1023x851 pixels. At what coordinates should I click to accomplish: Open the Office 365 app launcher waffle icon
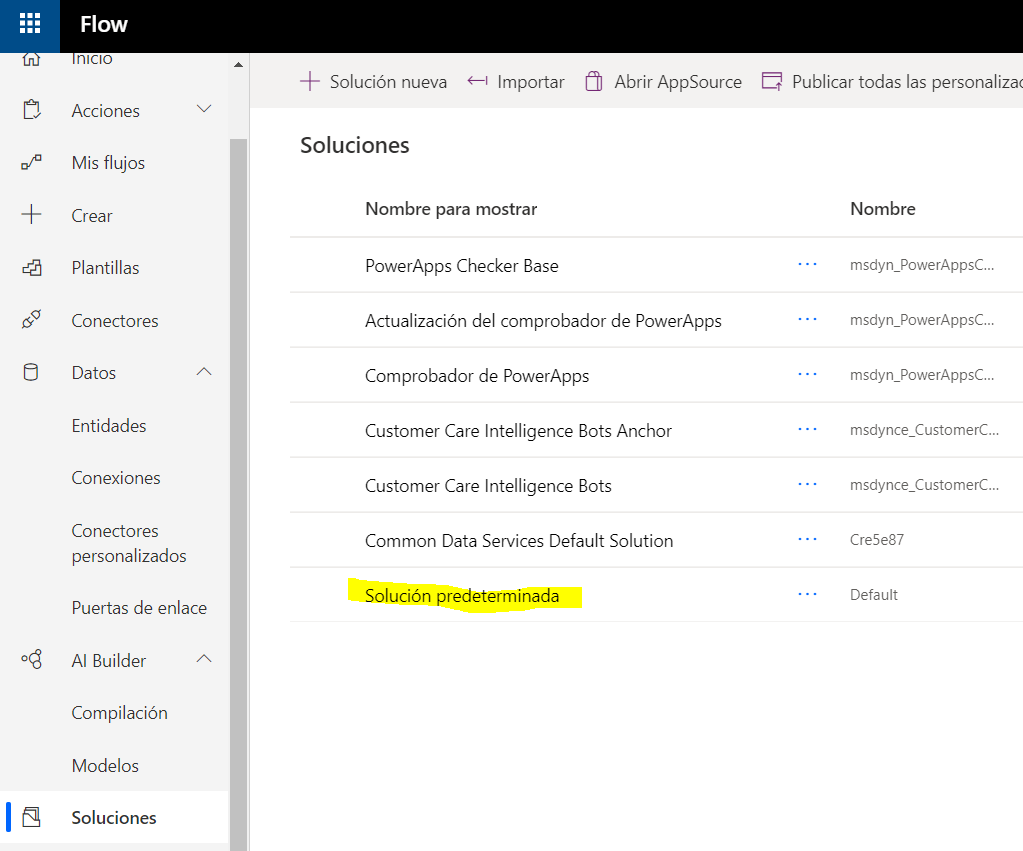tap(29, 23)
